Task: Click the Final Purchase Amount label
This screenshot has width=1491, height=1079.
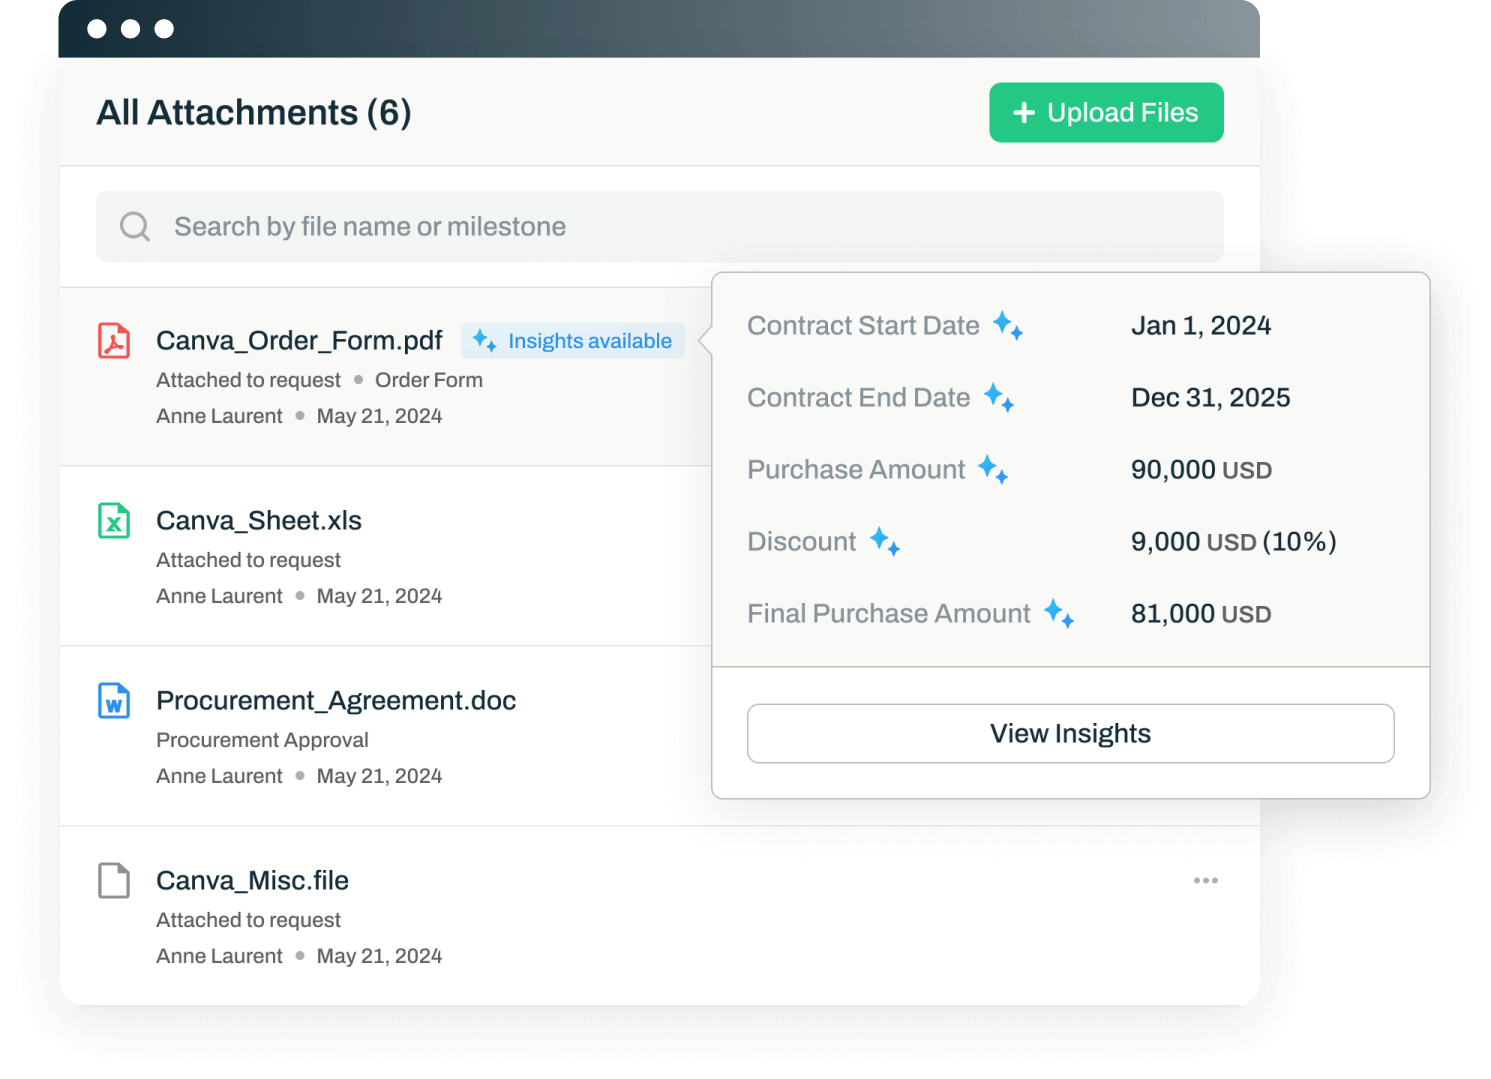Action: tap(889, 614)
